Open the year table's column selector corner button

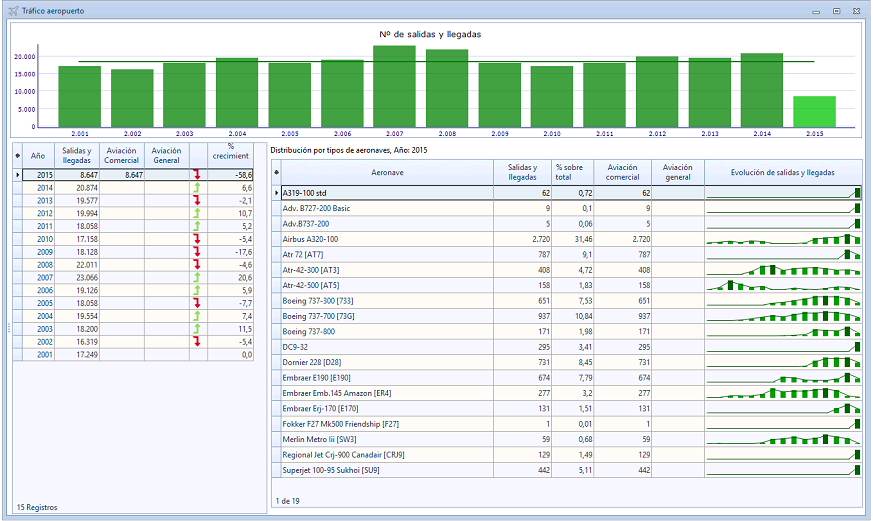tap(17, 155)
